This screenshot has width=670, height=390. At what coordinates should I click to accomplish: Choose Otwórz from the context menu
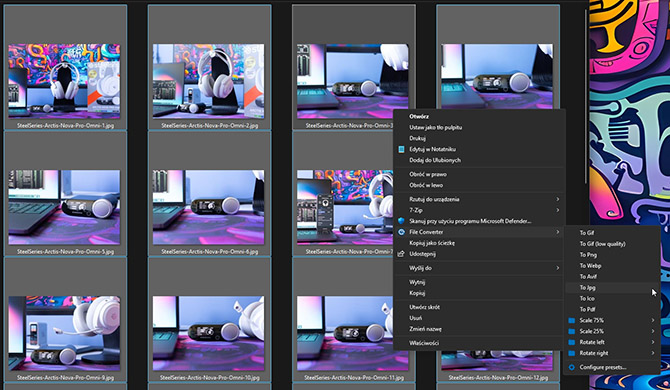point(479,116)
